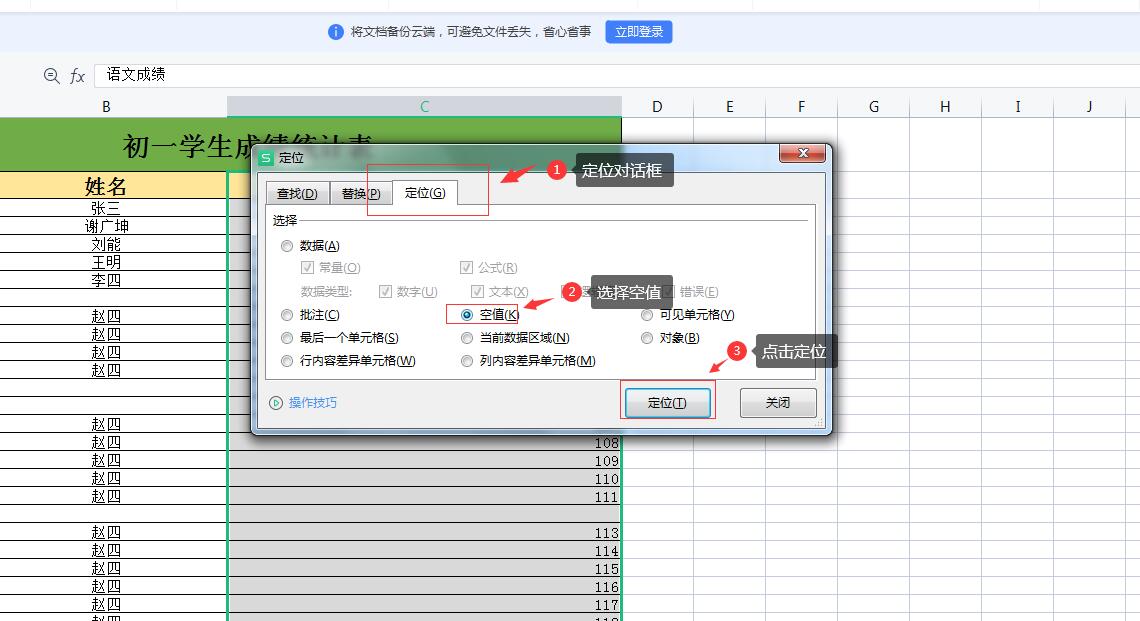Viewport: 1140px width, 621px height.
Task: Select the 对象(B) radio option
Action: tap(646, 338)
